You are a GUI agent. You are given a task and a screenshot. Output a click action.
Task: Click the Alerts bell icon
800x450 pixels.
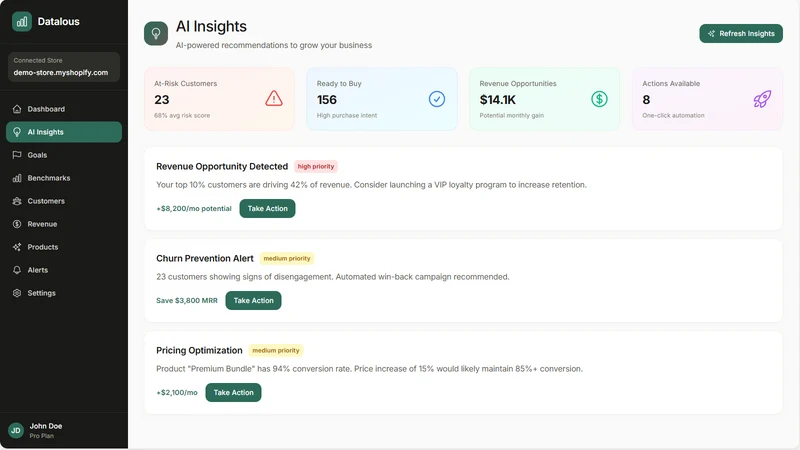coord(17,270)
